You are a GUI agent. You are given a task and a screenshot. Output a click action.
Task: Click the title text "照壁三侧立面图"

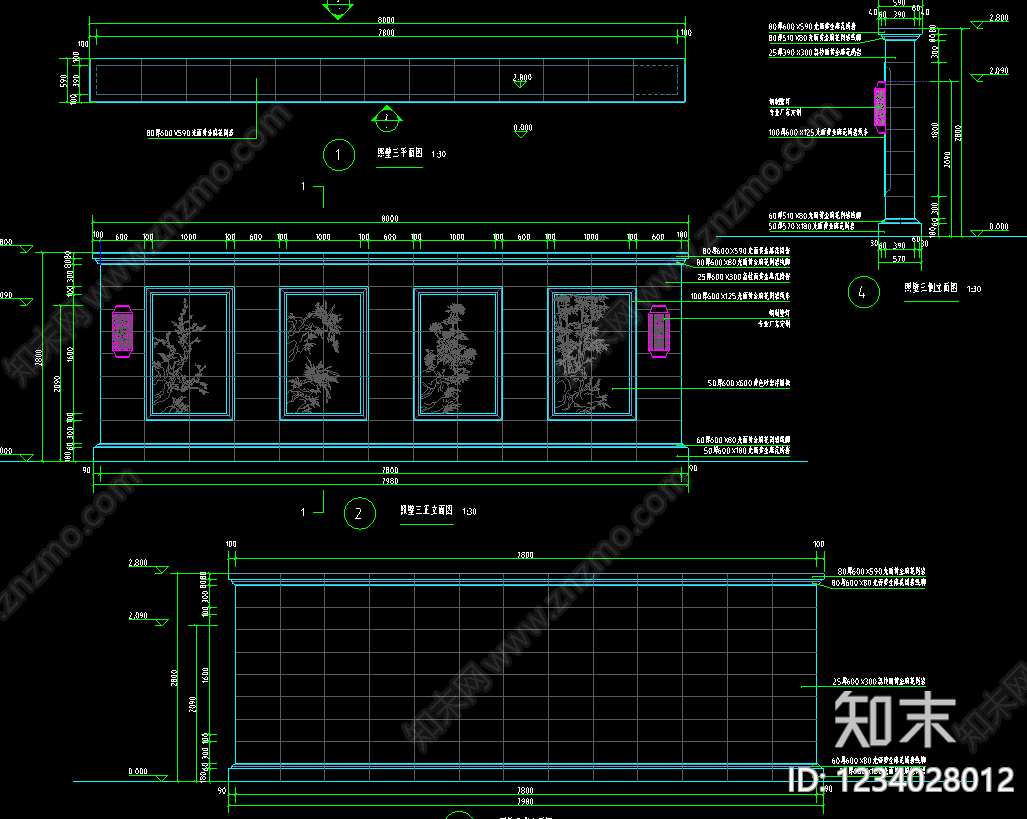(931, 288)
